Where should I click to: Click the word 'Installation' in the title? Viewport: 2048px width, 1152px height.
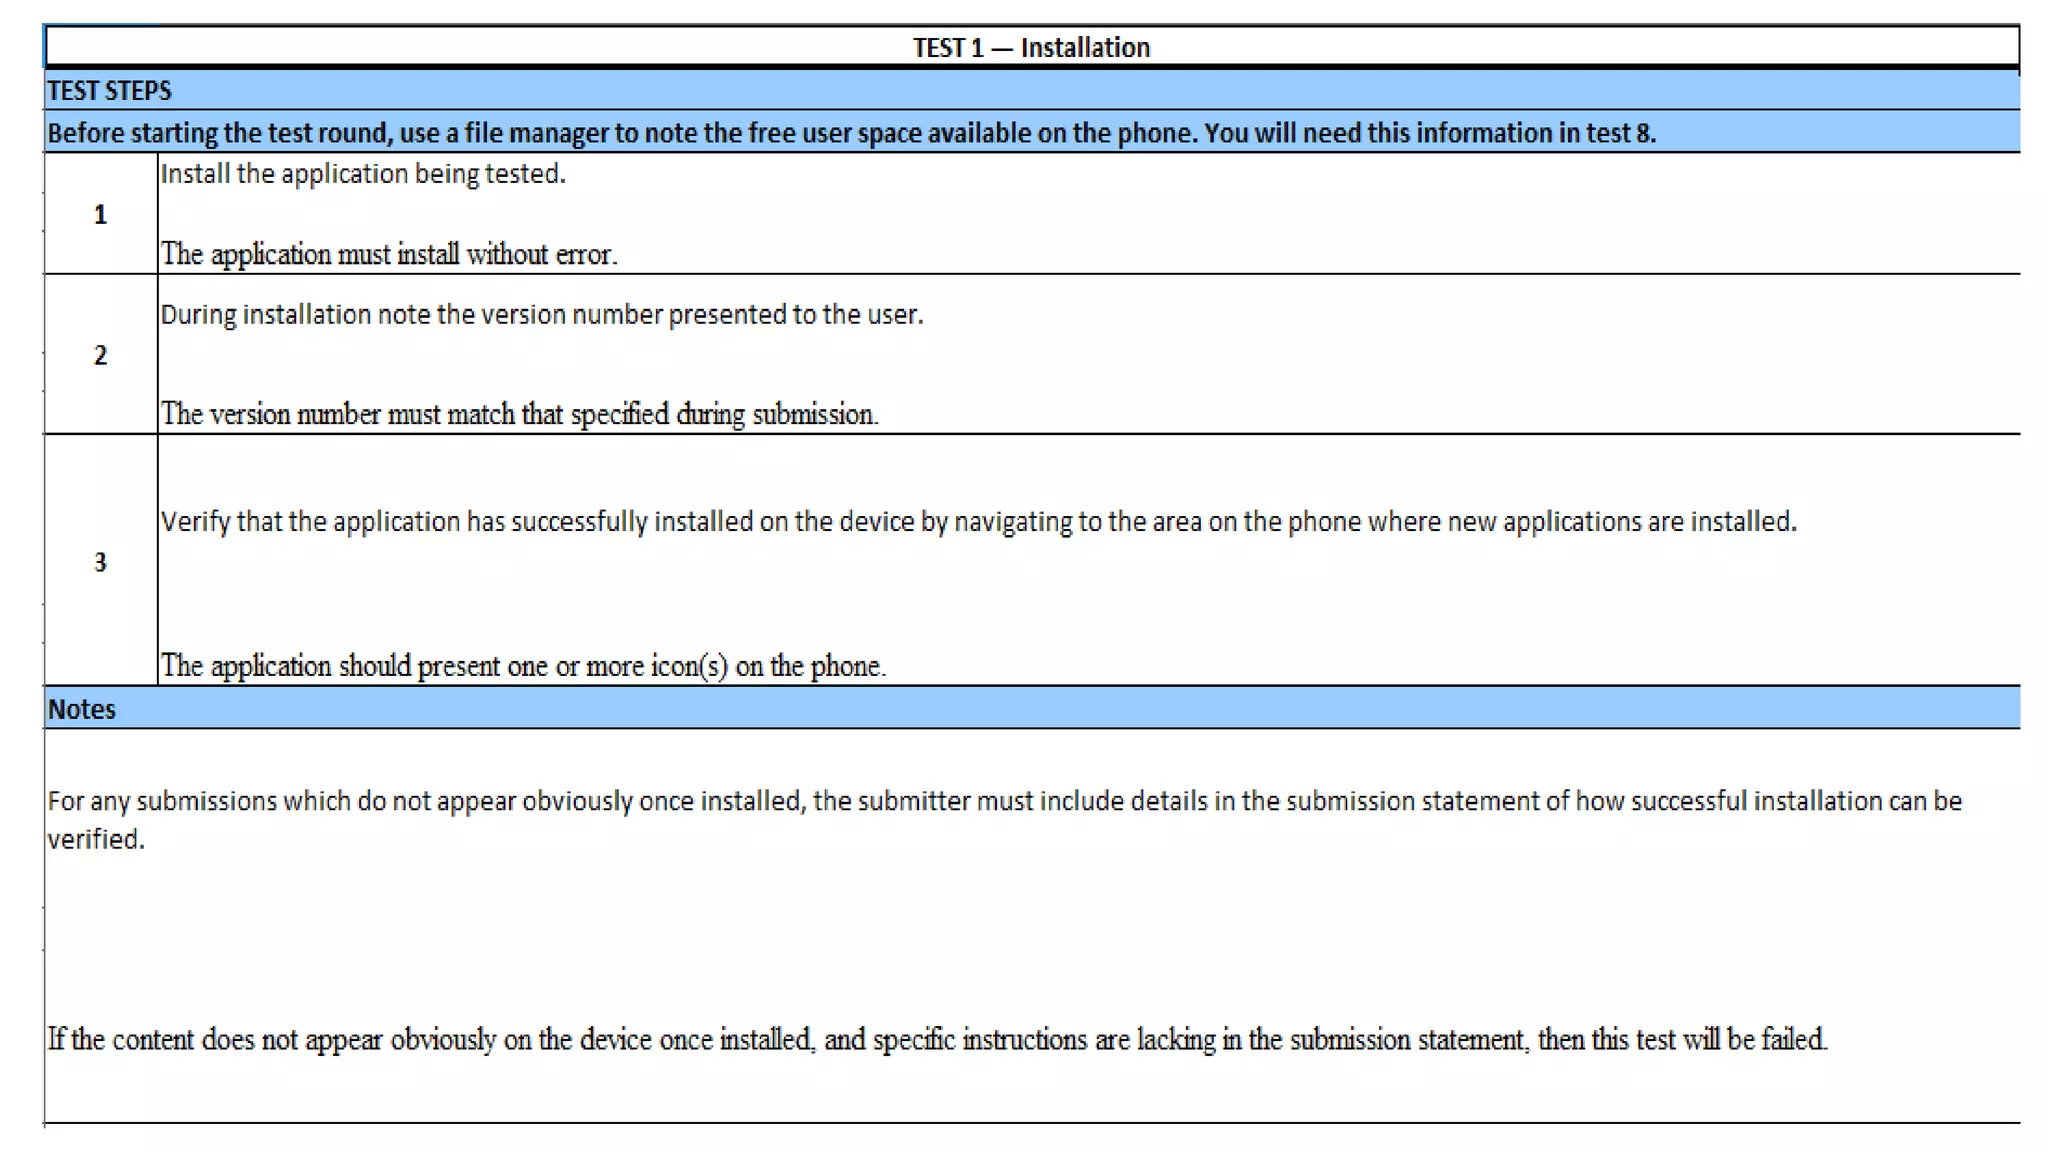tap(1085, 47)
